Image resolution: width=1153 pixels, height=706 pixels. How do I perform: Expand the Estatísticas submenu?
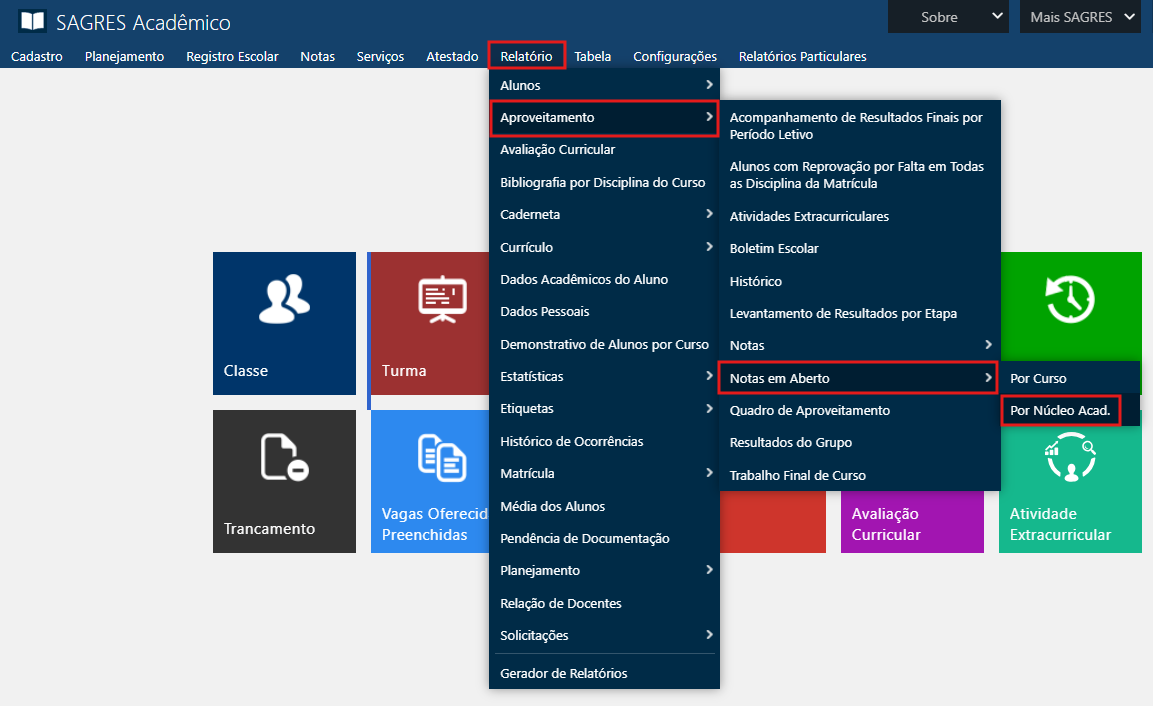coord(604,377)
